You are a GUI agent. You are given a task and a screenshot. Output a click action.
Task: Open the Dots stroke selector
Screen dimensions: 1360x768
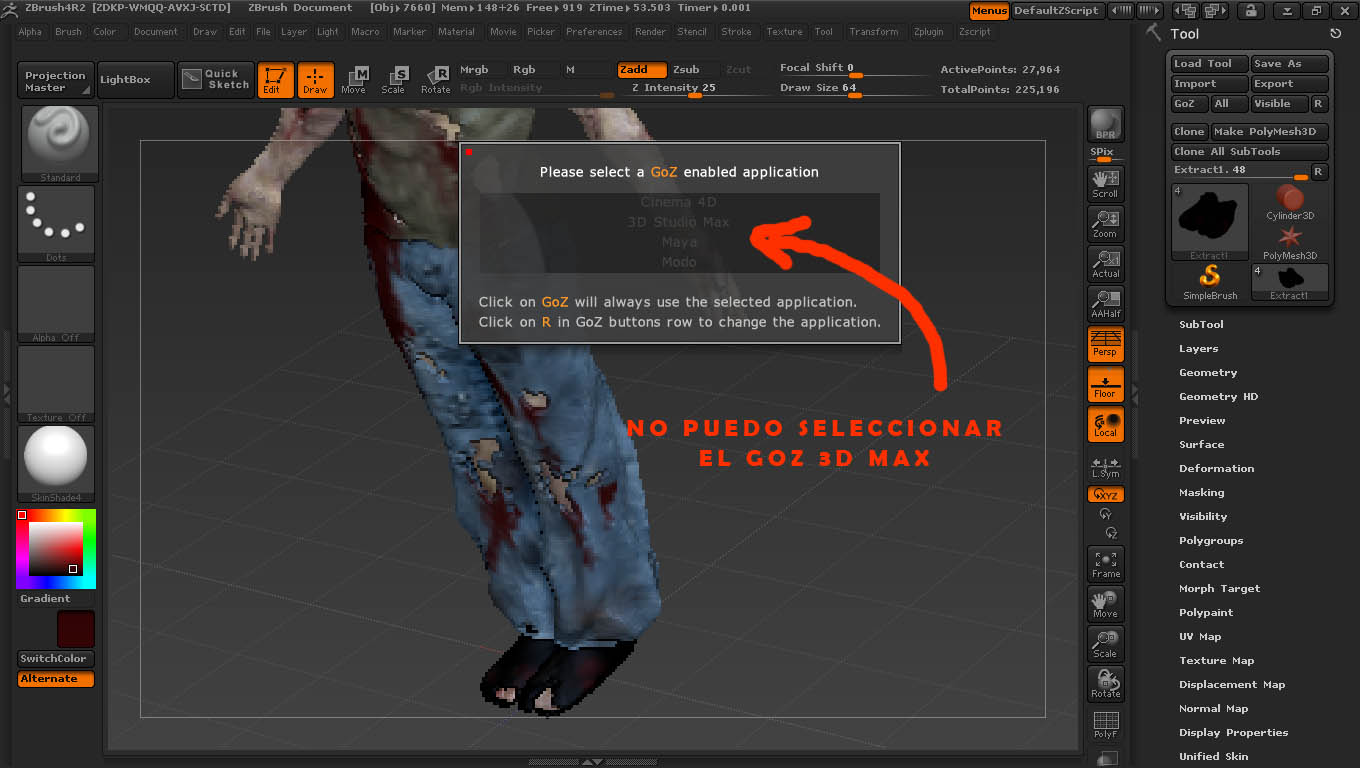click(57, 224)
